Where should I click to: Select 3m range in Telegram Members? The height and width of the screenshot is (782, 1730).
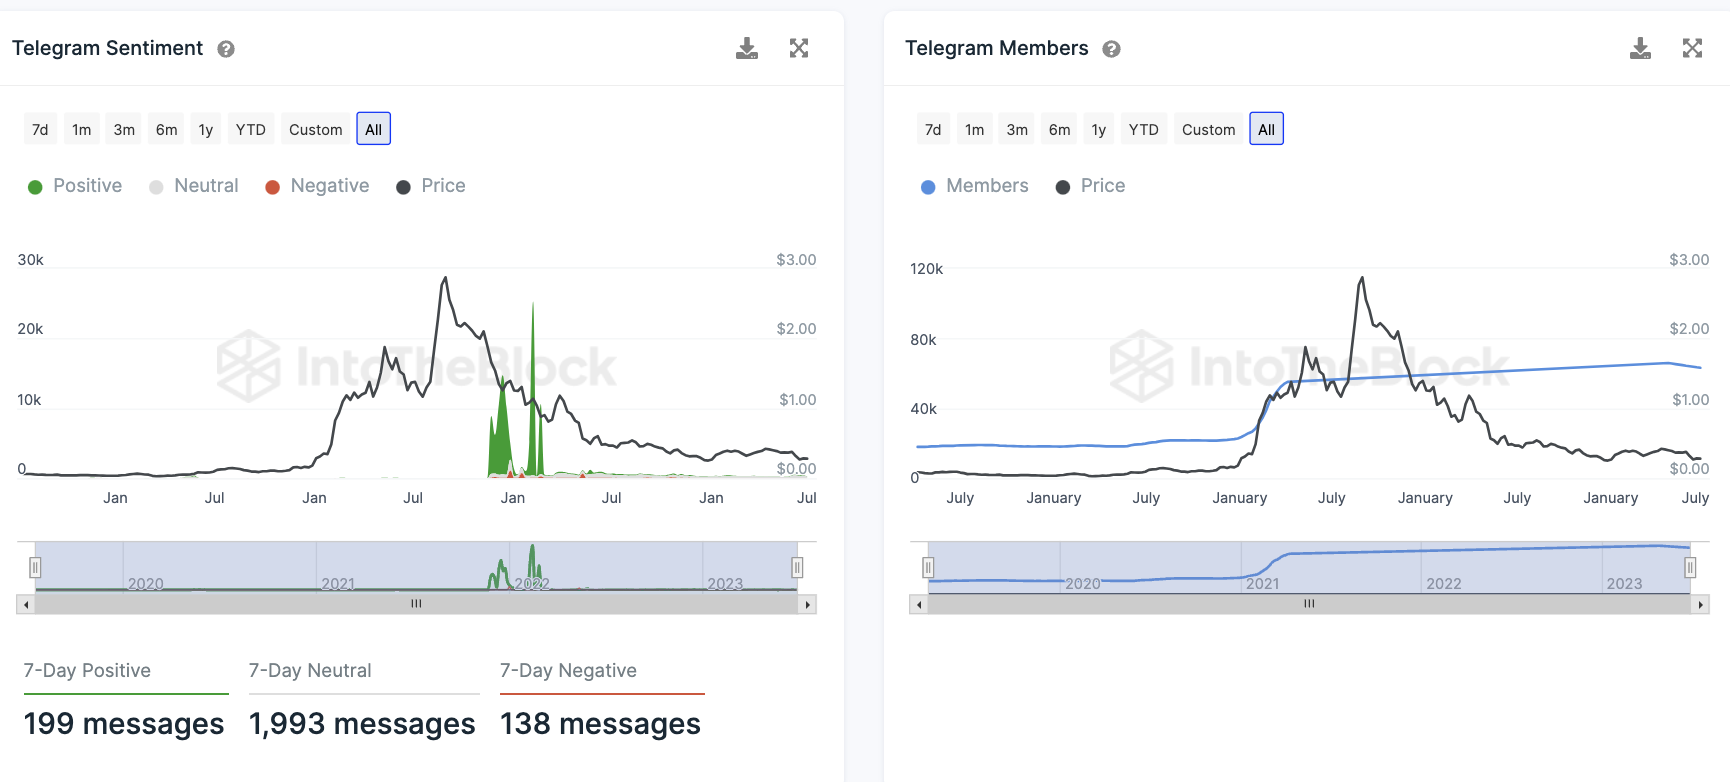(1017, 129)
